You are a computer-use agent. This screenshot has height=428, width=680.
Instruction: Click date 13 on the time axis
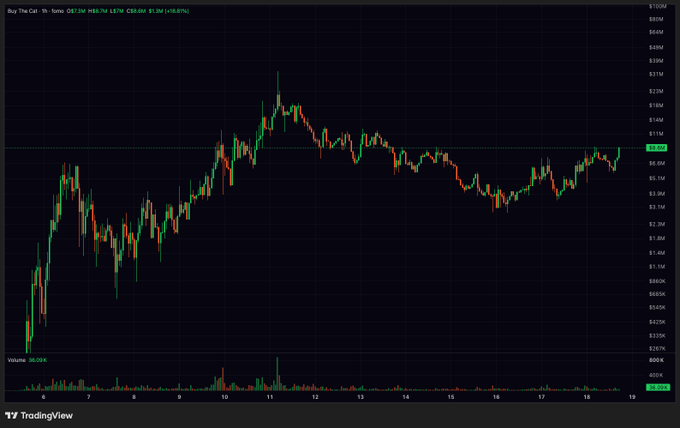click(x=360, y=397)
